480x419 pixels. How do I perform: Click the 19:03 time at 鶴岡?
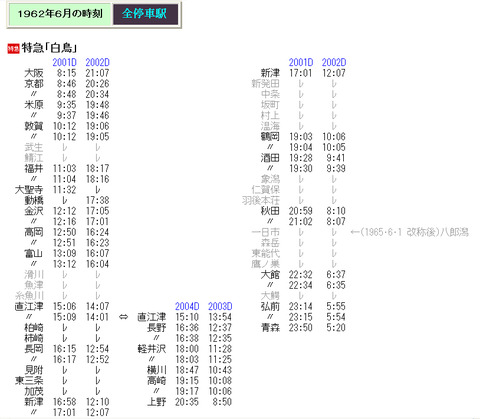(301, 137)
